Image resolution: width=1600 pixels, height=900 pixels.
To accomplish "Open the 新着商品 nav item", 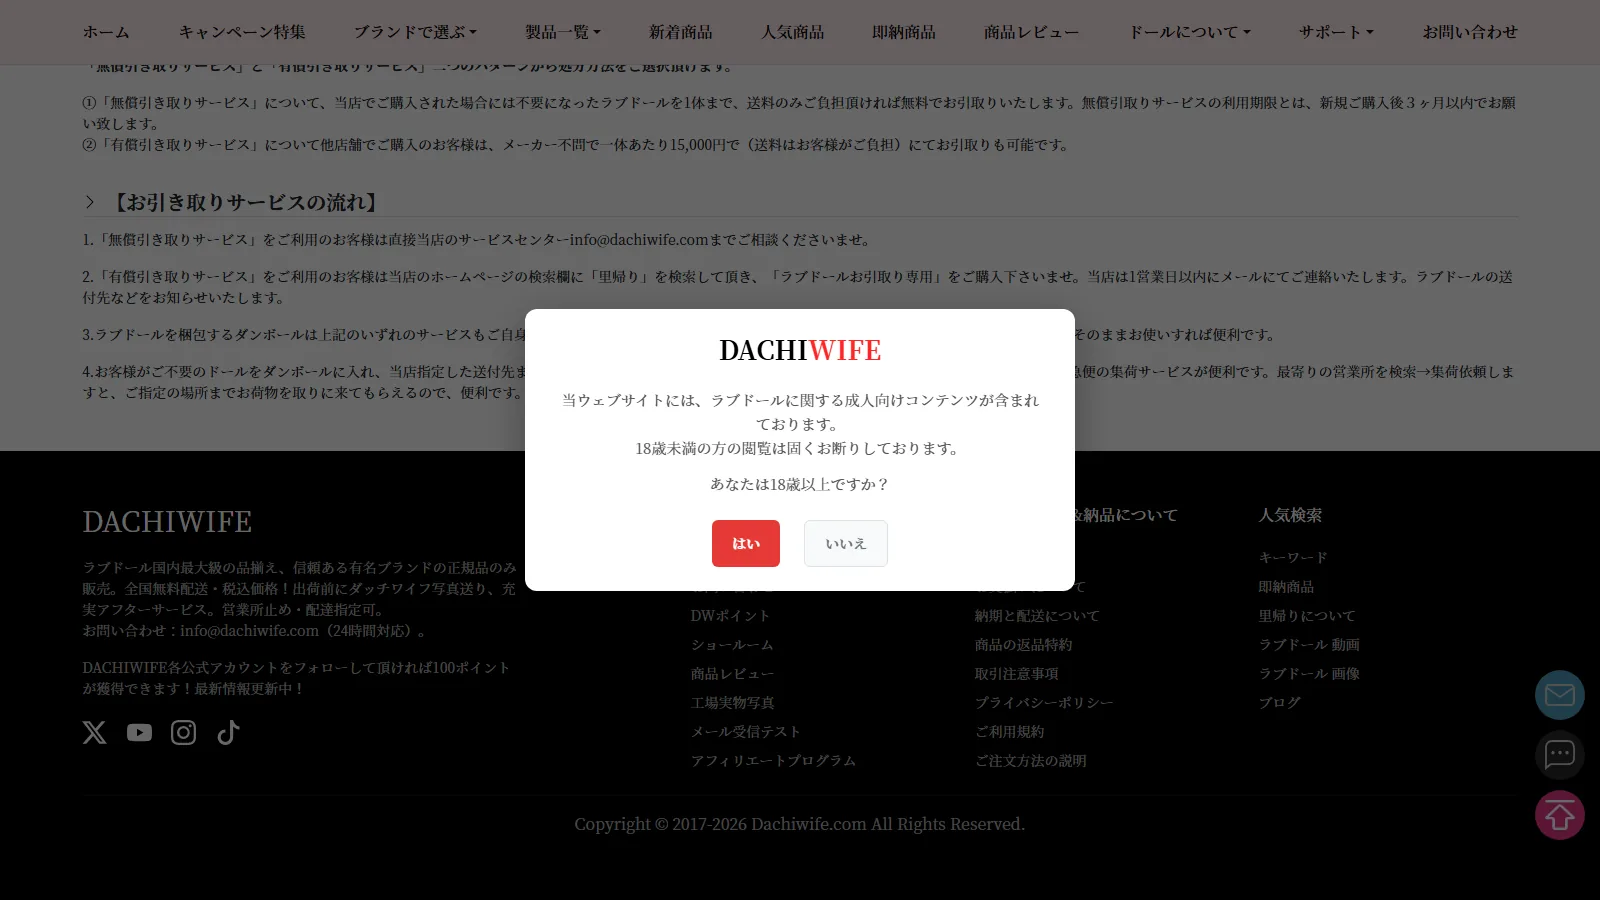I will 681,32.
